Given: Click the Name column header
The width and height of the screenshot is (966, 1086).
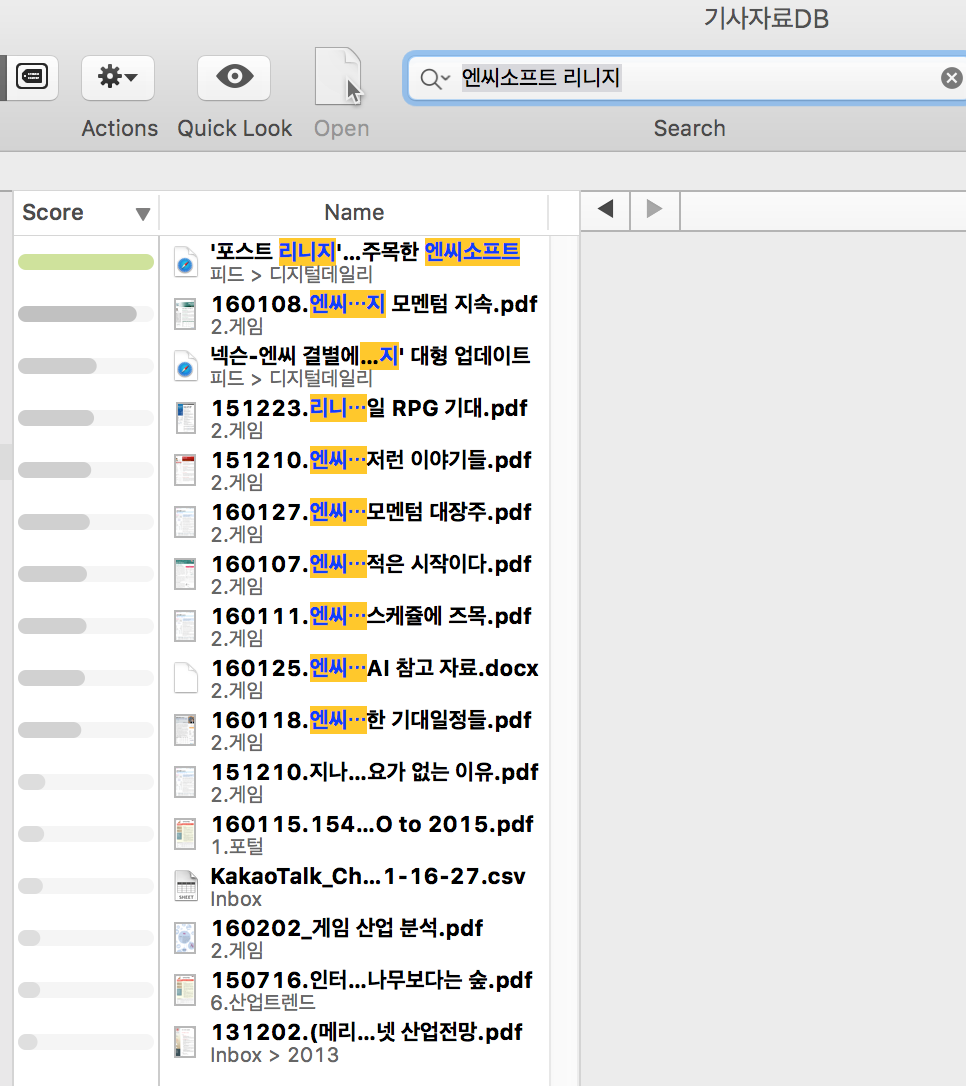Looking at the screenshot, I should 354,212.
